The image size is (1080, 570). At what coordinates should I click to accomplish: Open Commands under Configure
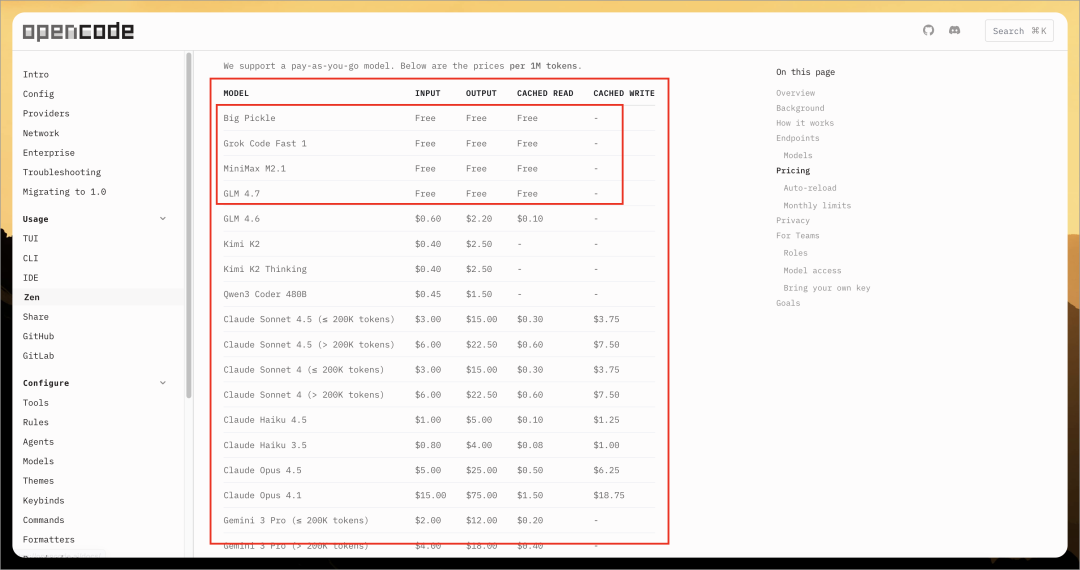pyautogui.click(x=43, y=520)
